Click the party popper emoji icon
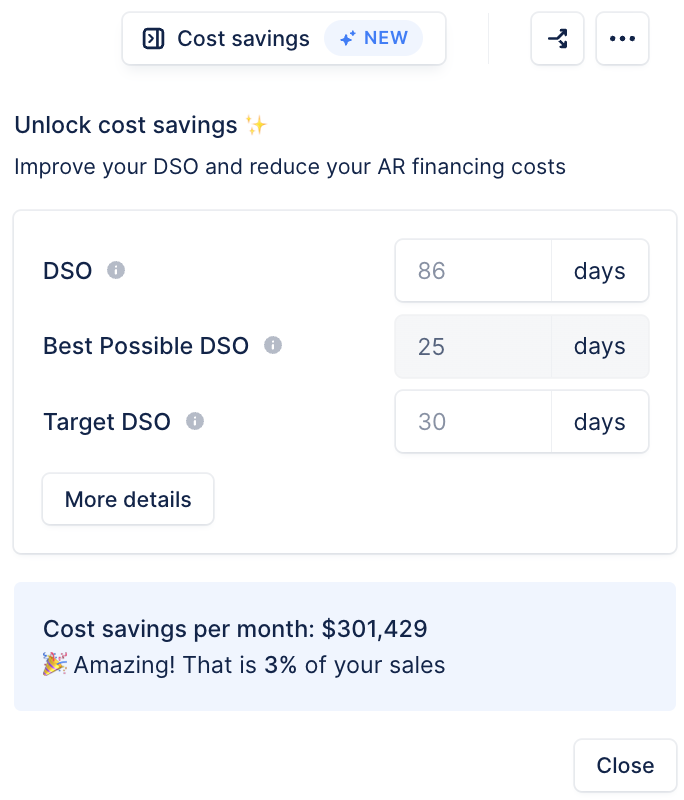Viewport: 684px width, 800px height. tap(55, 664)
